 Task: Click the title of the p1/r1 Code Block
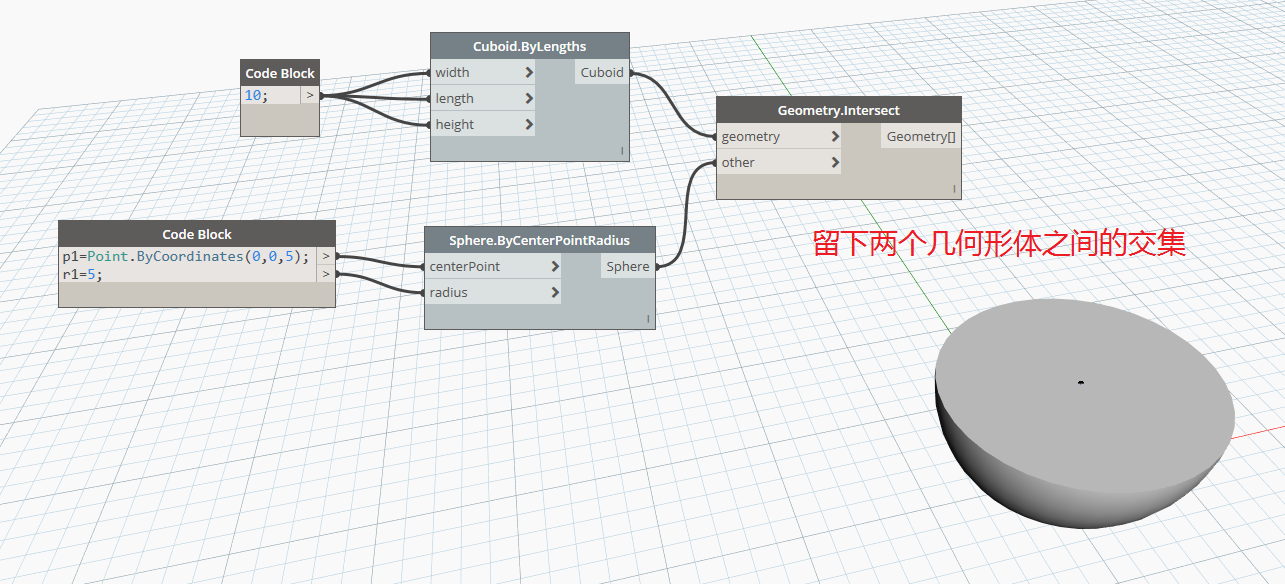pyautogui.click(x=197, y=234)
